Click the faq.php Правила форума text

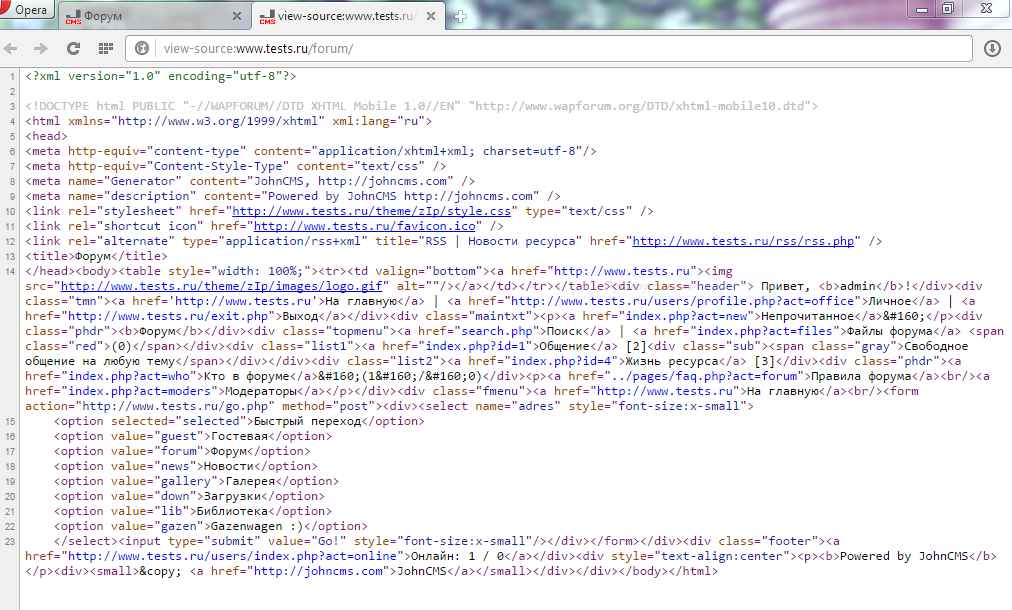[740, 376]
